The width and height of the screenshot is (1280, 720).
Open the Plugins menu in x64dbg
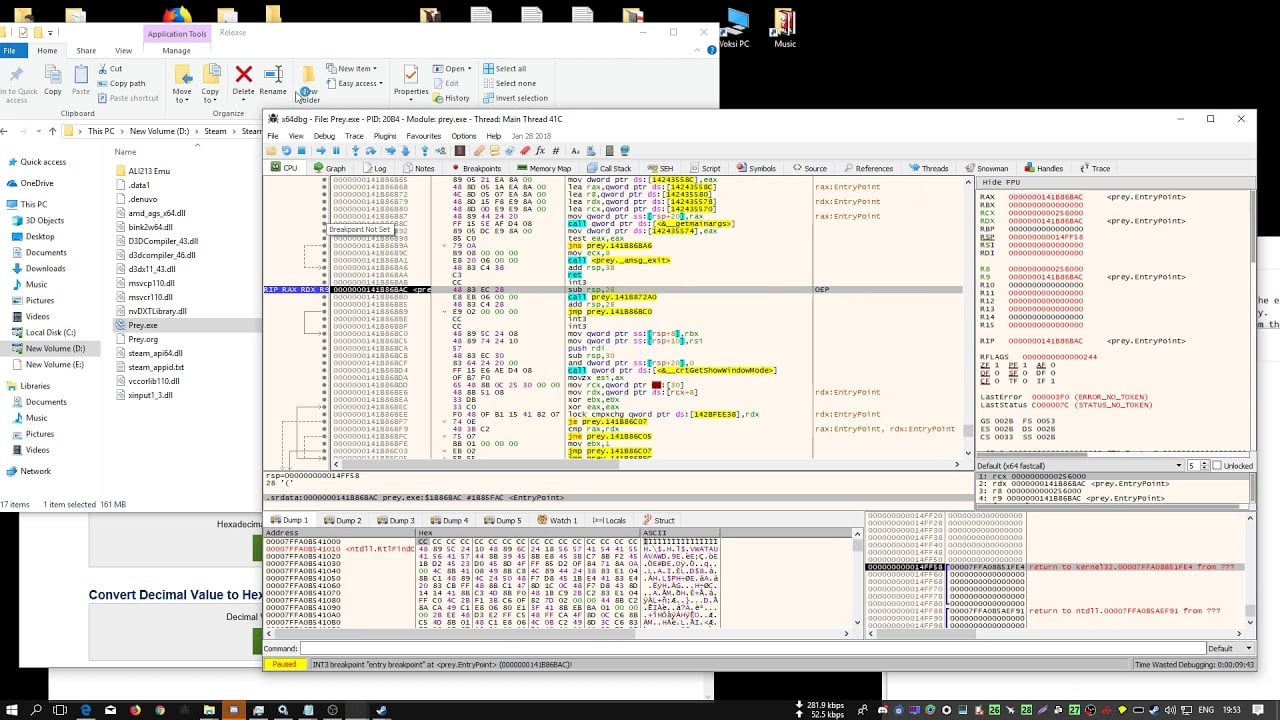[x=385, y=136]
